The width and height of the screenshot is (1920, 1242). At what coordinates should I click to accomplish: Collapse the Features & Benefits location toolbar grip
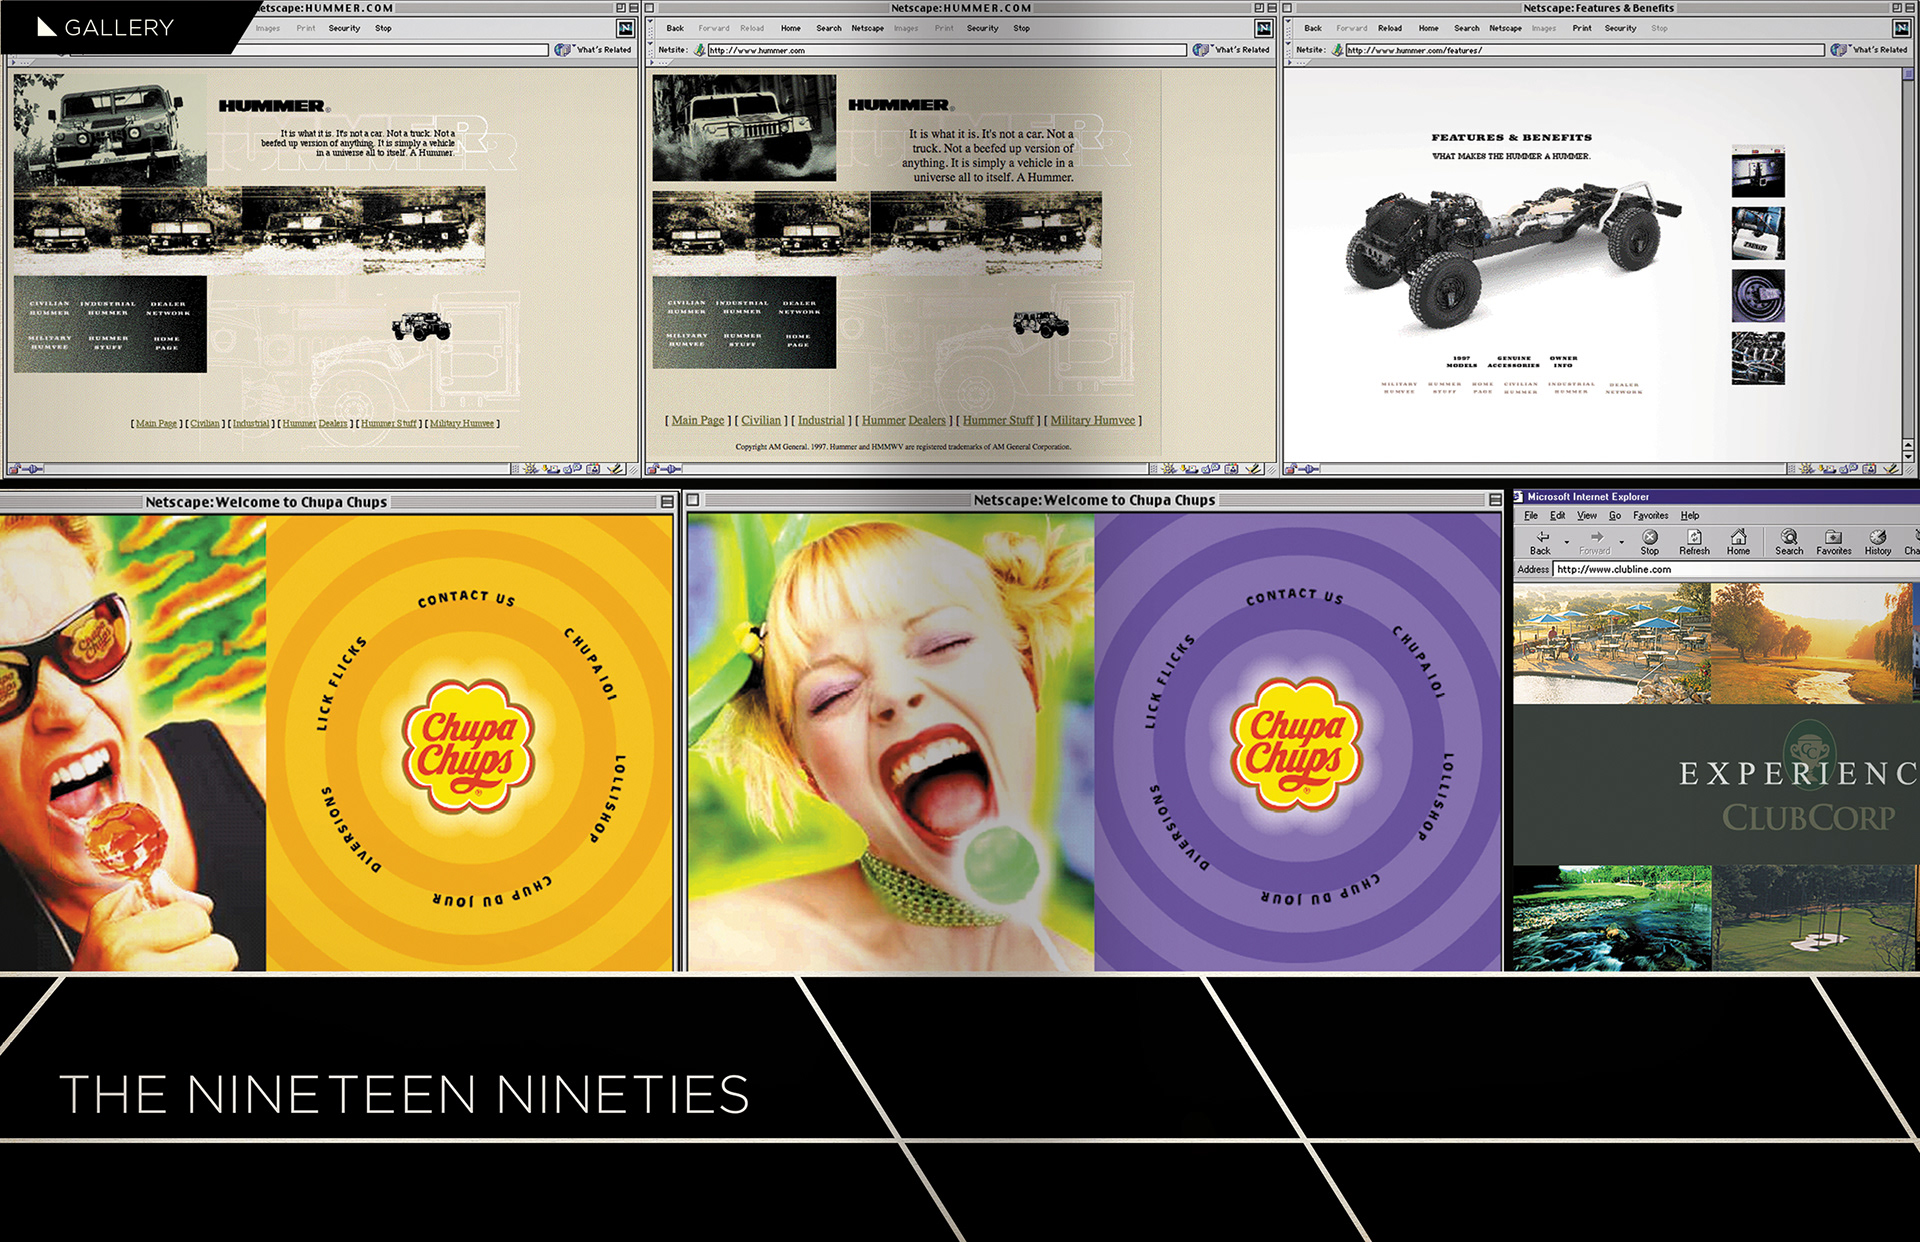point(1289,50)
